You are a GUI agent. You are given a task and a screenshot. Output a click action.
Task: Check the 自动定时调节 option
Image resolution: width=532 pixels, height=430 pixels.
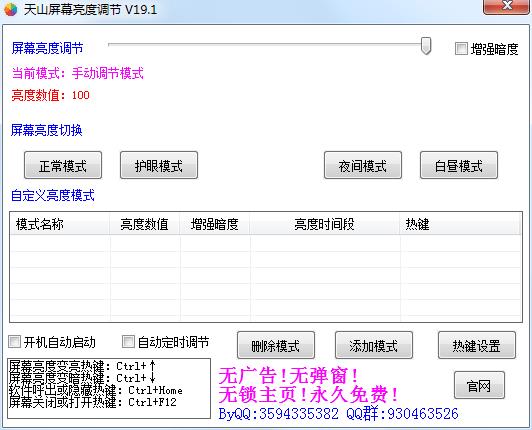click(x=128, y=341)
